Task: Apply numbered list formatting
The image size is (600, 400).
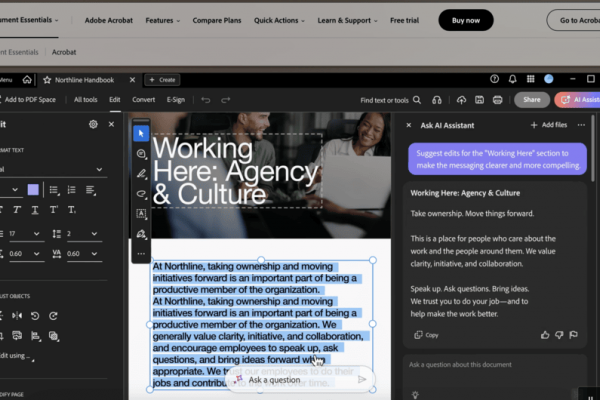Action: click(72, 190)
